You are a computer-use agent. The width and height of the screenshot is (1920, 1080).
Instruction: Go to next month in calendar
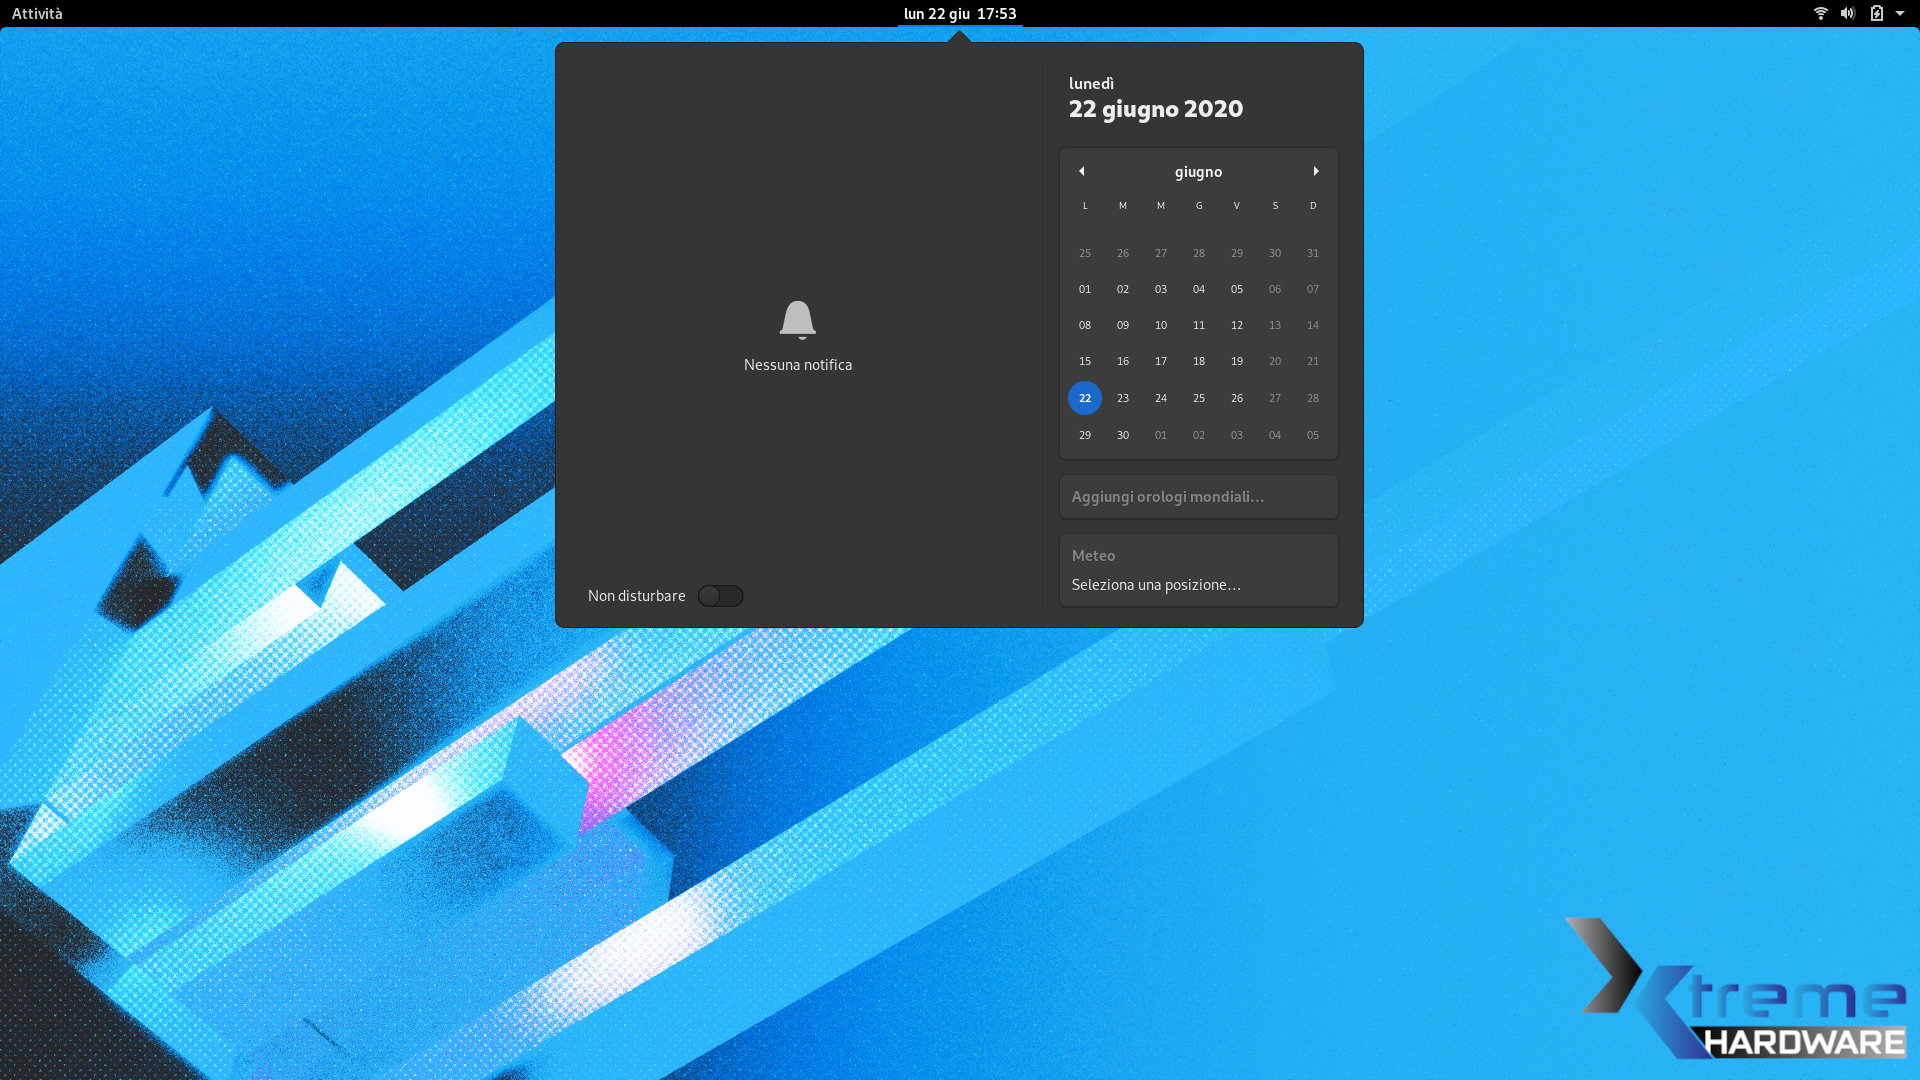1316,171
